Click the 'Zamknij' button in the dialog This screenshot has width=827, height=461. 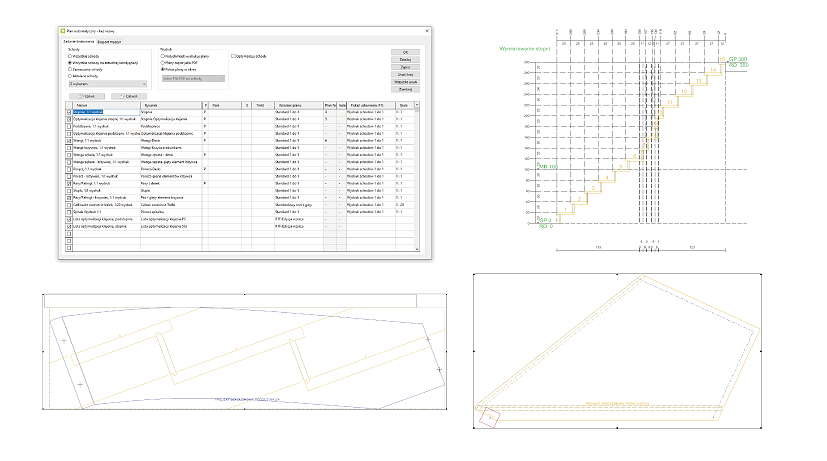[x=406, y=89]
